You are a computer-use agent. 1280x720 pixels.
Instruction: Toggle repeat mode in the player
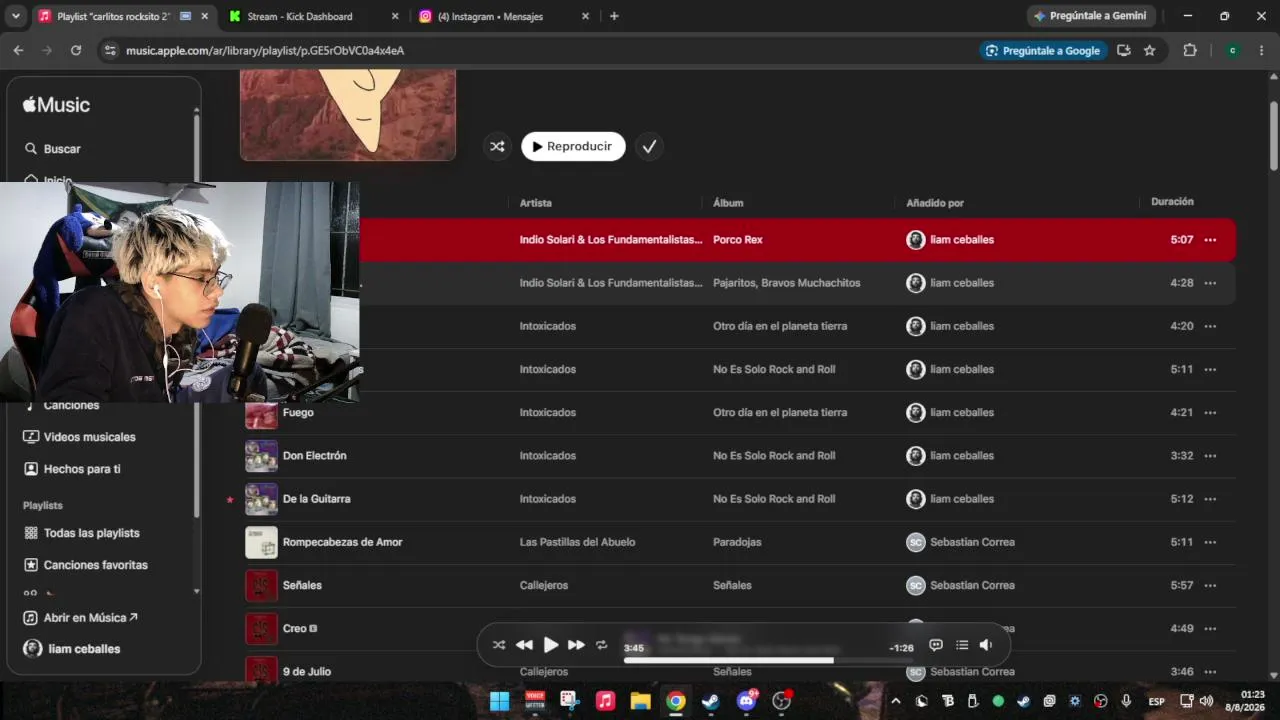tap(602, 645)
